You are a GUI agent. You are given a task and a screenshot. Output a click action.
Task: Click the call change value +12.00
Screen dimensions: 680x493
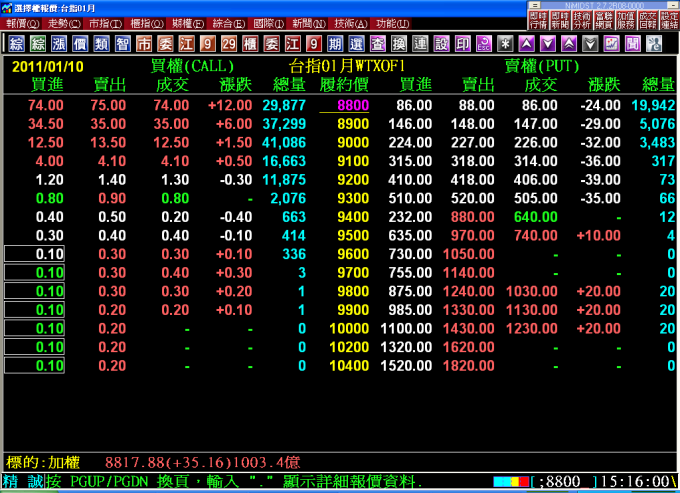click(230, 105)
